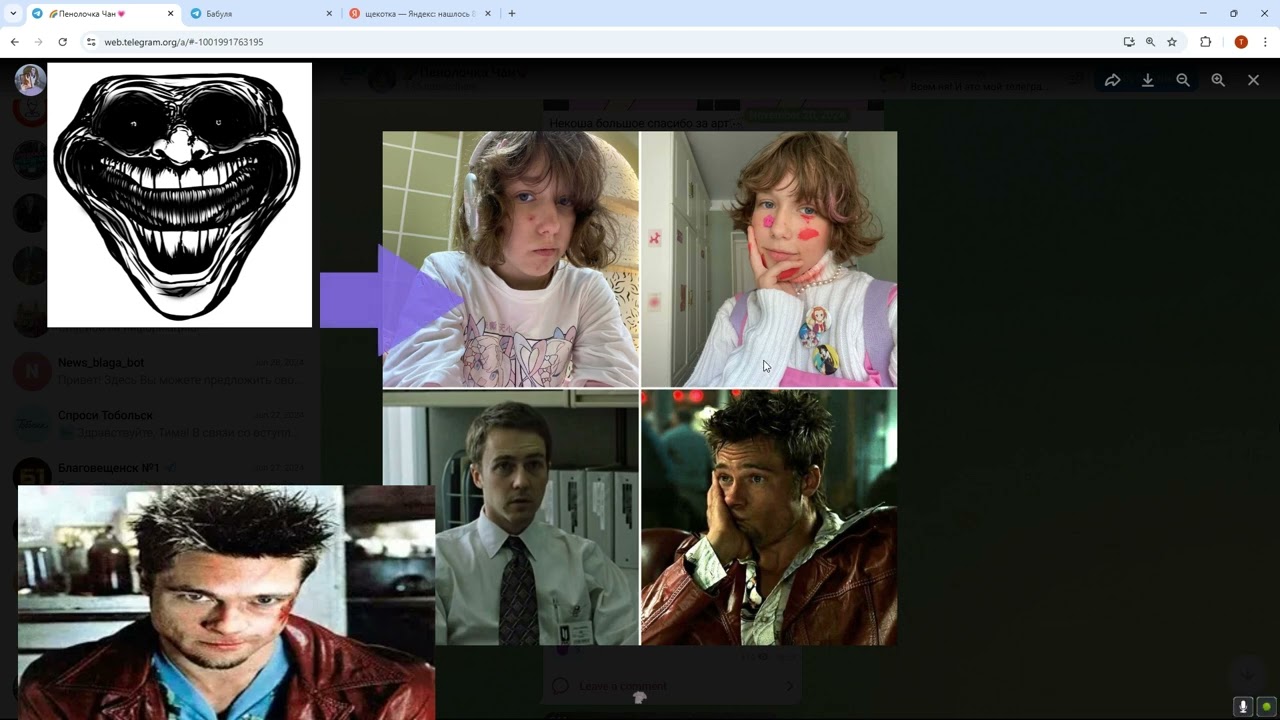Switch to the Пенолочка Чан tab
1280x720 pixels.
[102, 14]
